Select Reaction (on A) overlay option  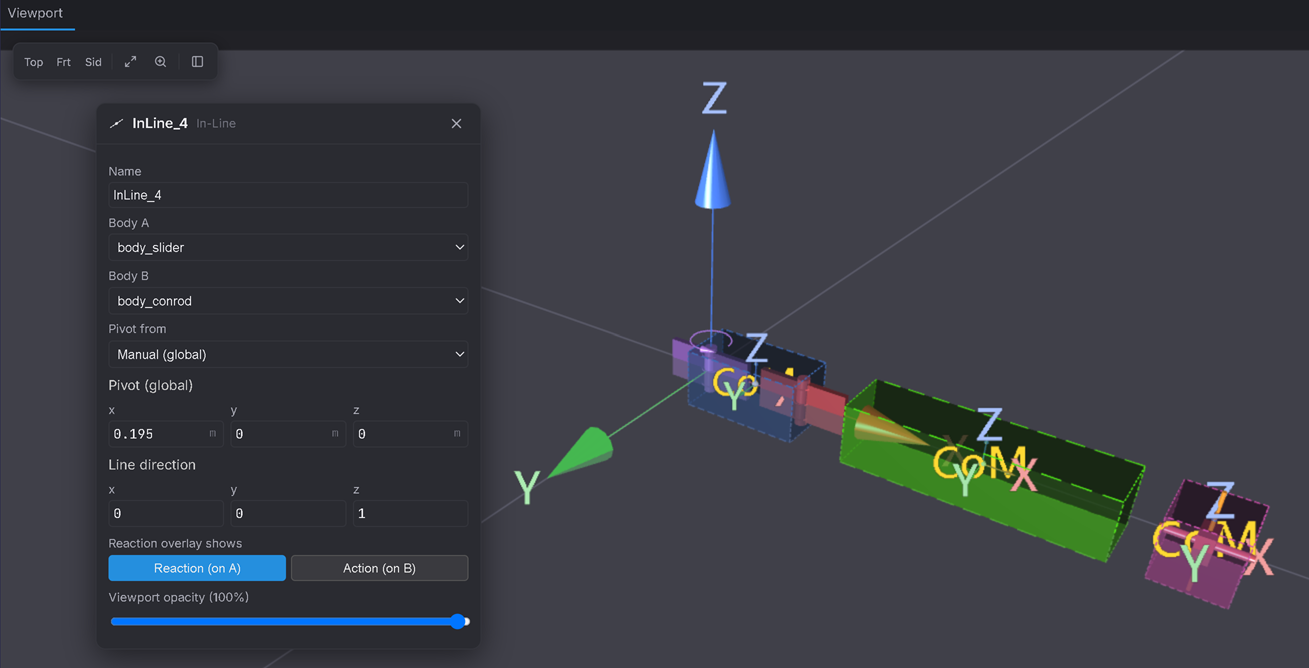click(197, 568)
